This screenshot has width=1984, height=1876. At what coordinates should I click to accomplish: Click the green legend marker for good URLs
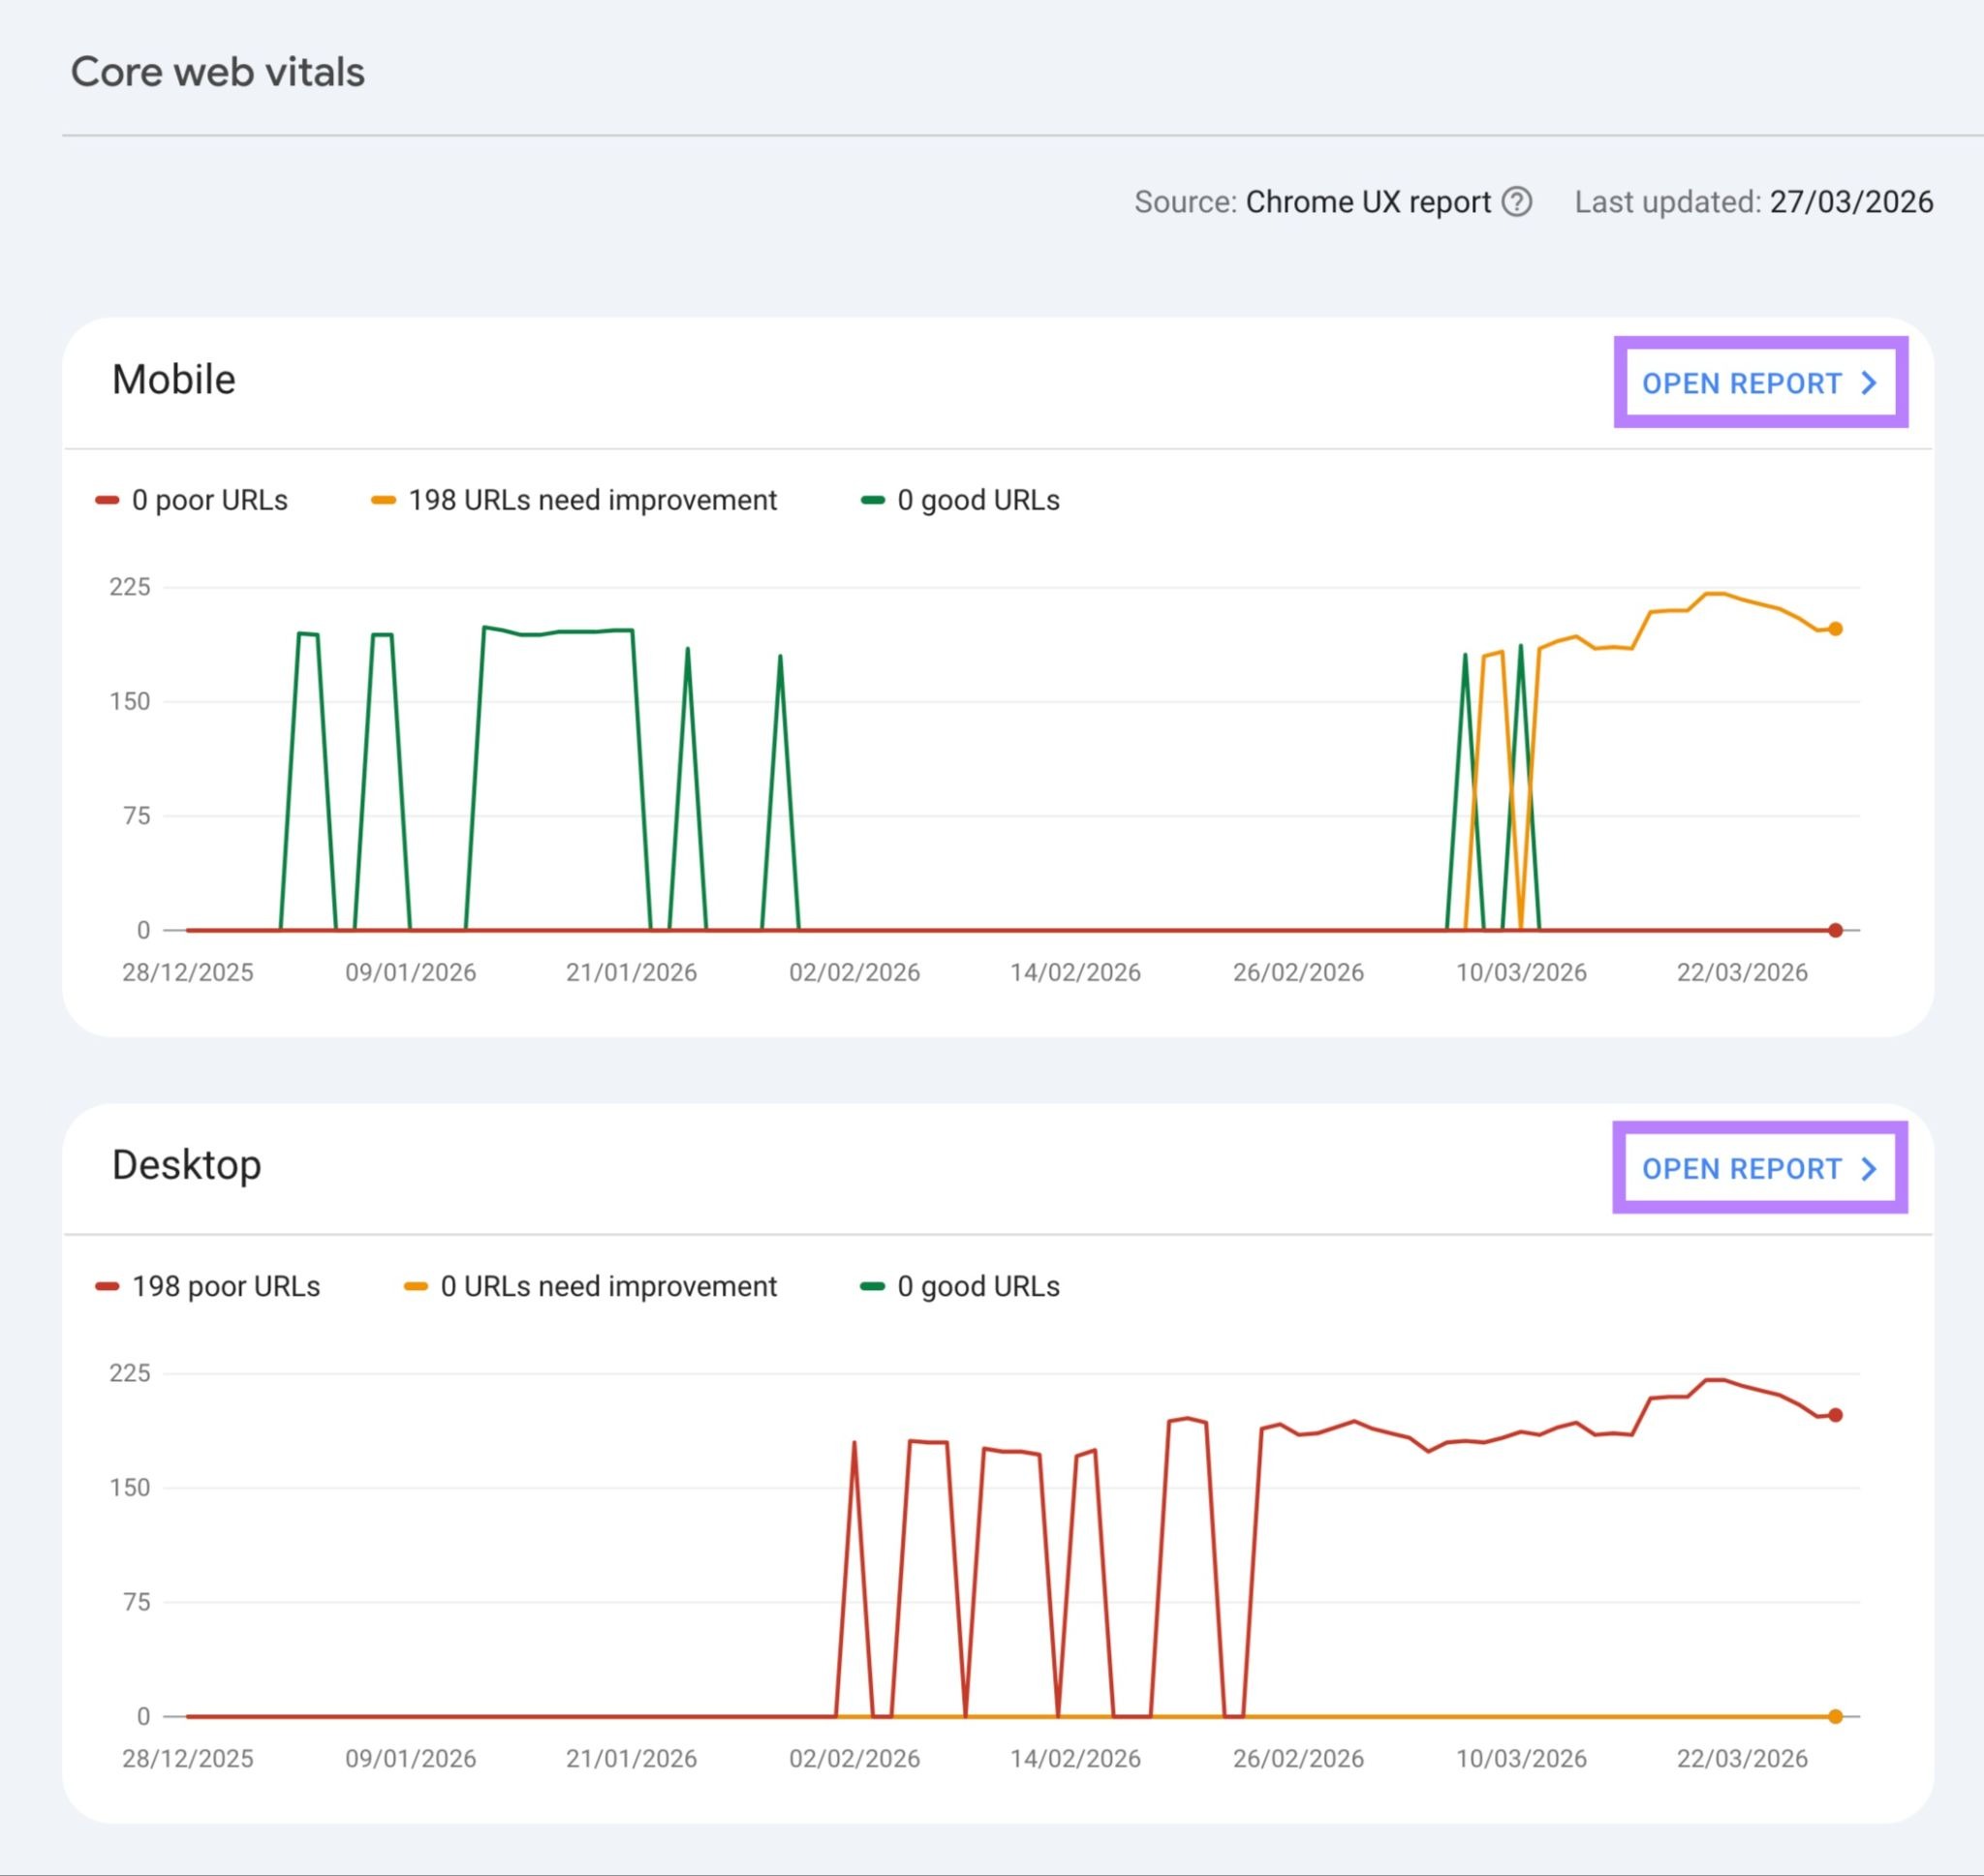pyautogui.click(x=873, y=498)
